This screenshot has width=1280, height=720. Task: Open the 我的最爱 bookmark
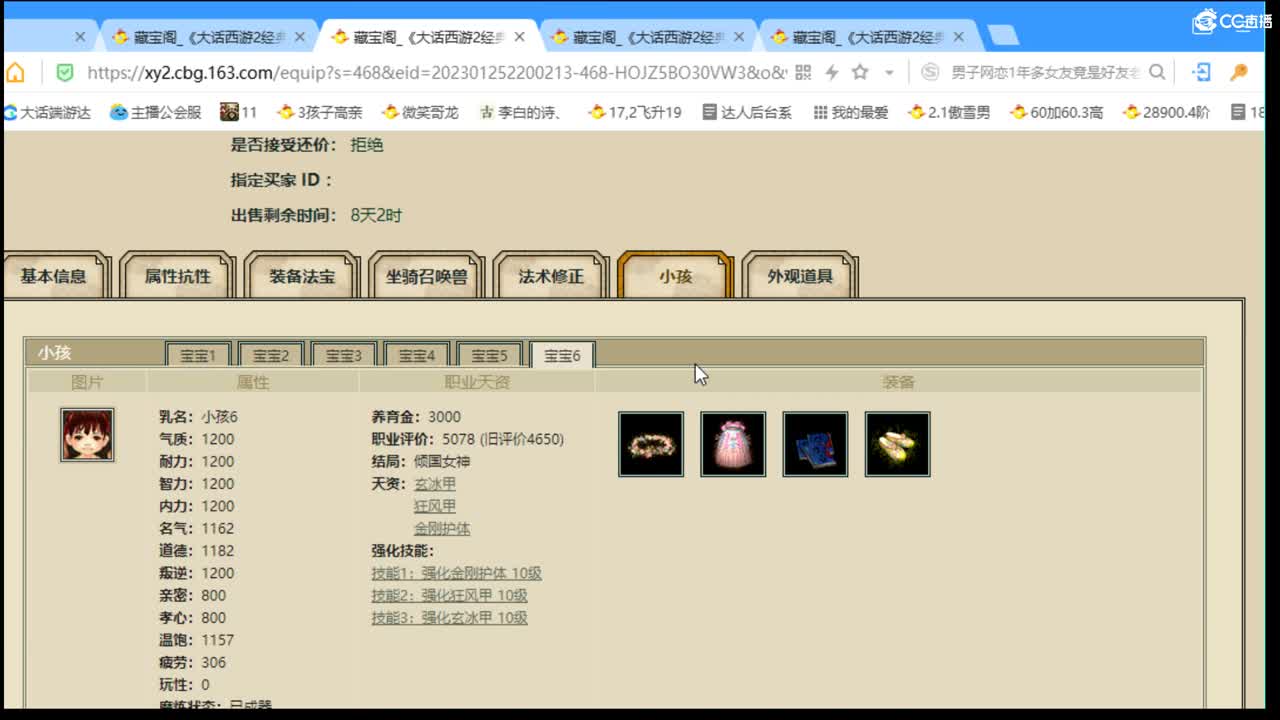click(851, 112)
